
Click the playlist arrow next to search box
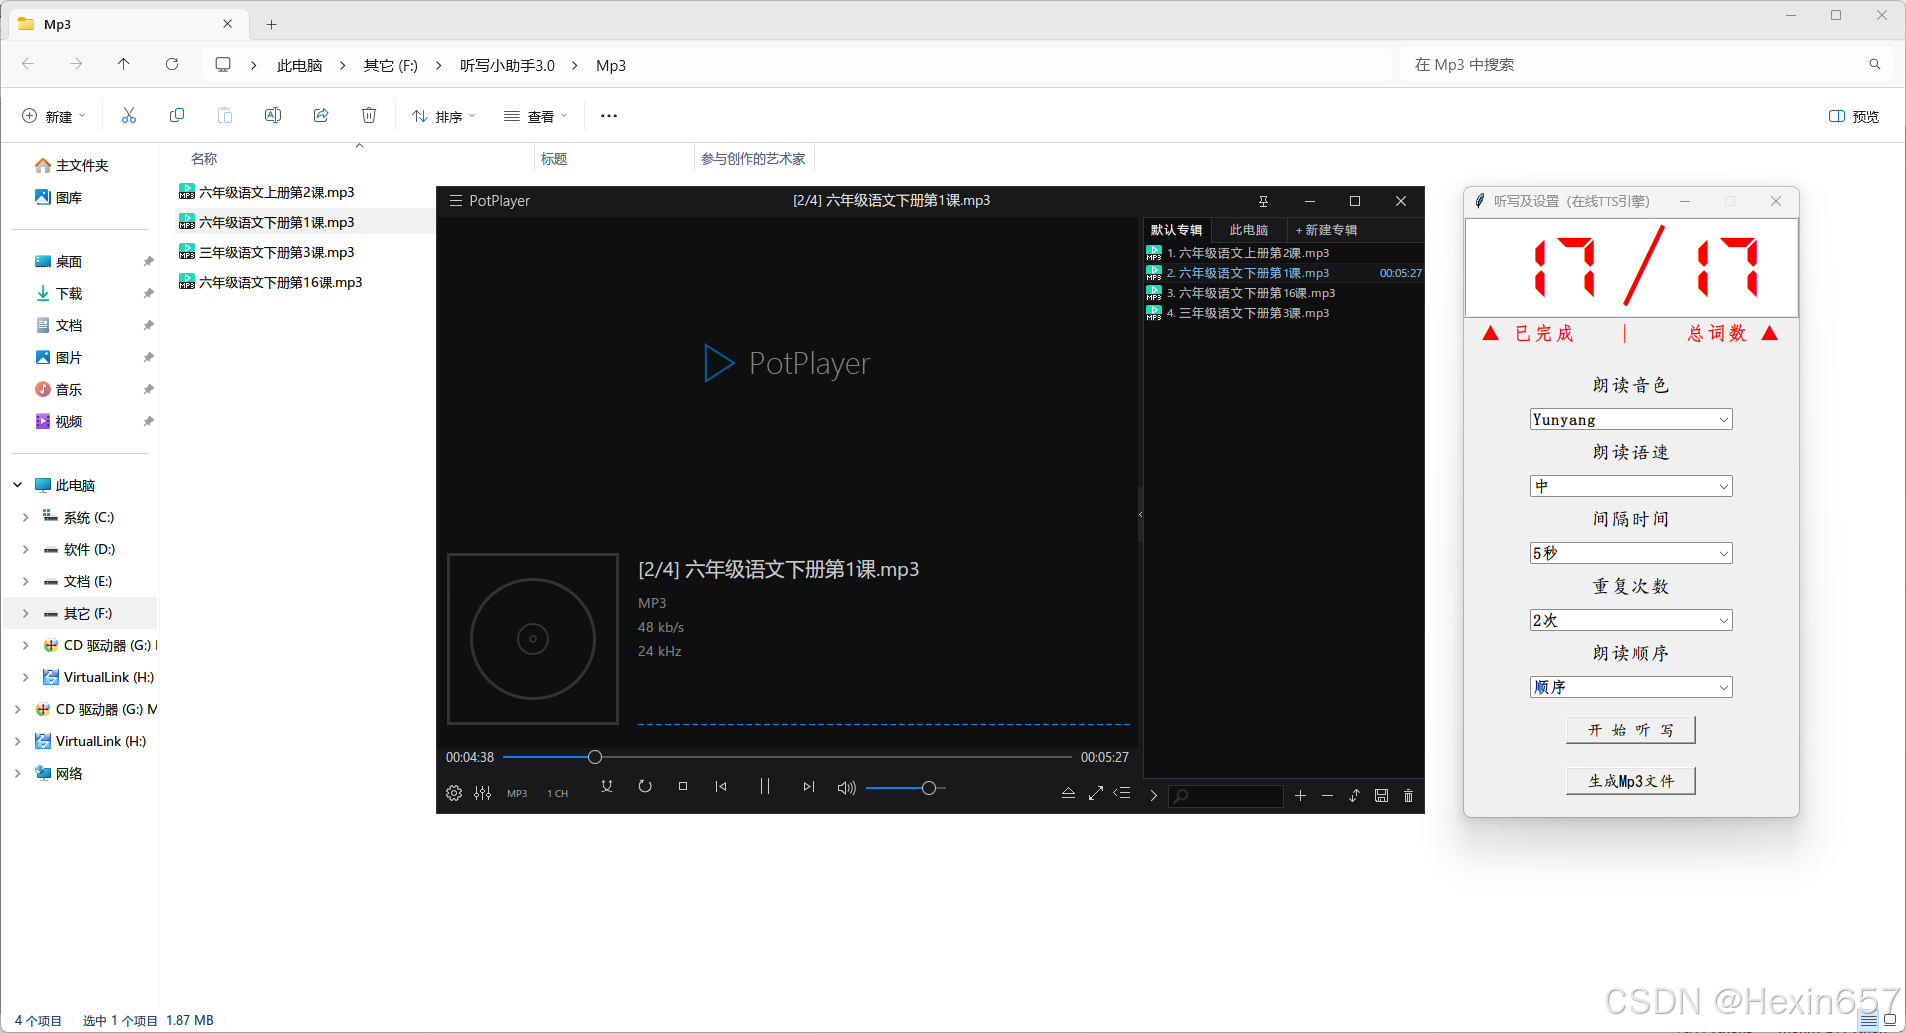tap(1153, 796)
